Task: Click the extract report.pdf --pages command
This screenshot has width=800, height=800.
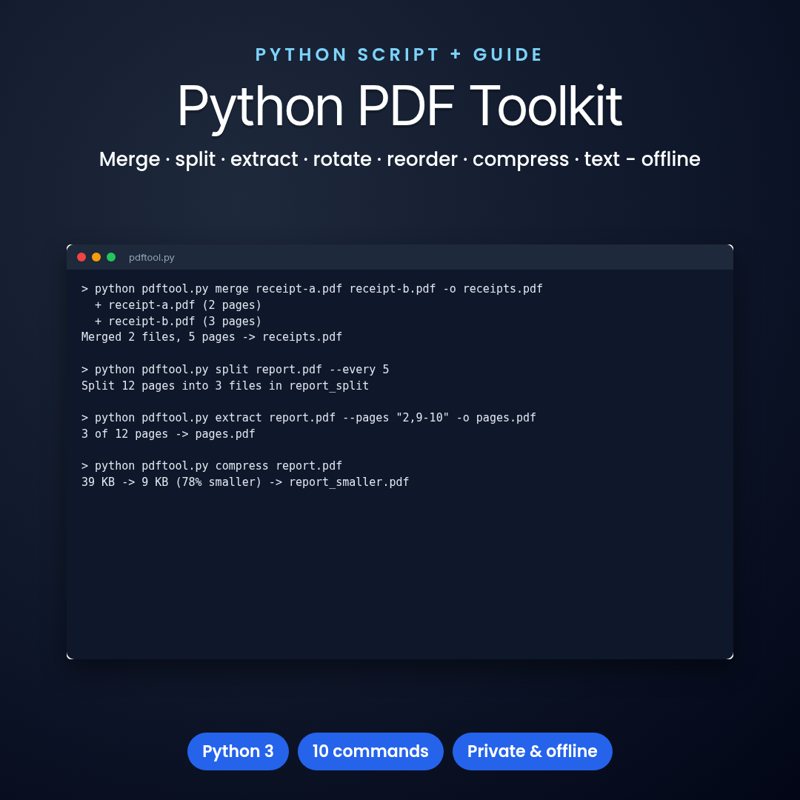Action: (309, 418)
